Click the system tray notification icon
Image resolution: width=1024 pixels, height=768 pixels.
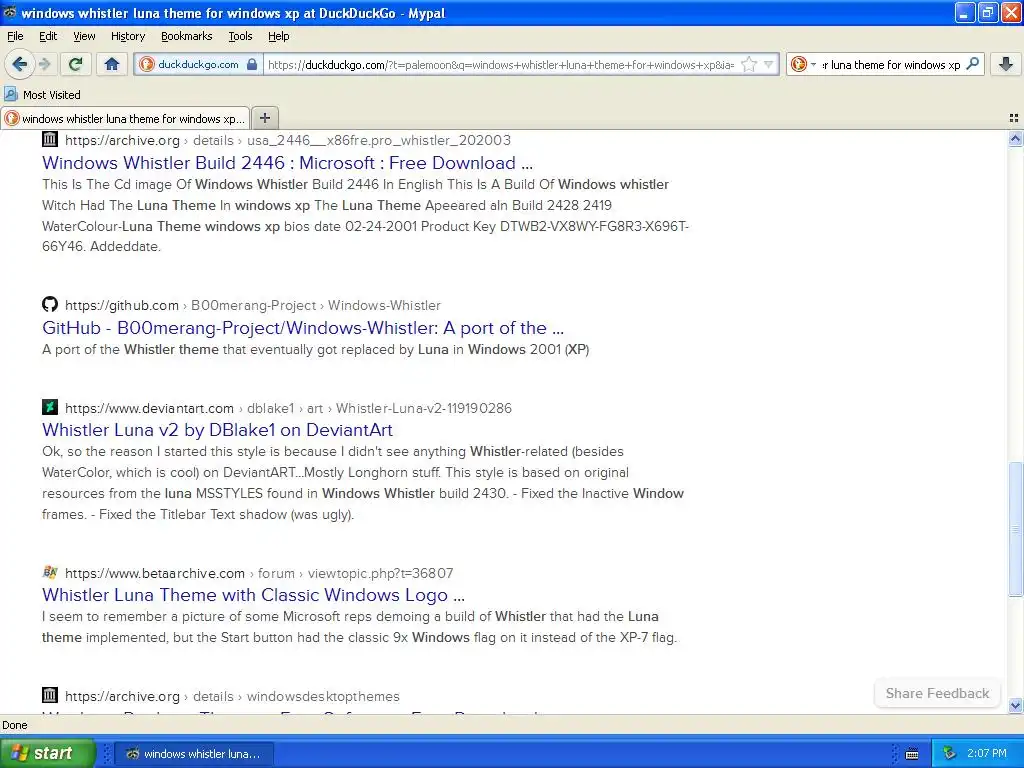tap(950, 754)
